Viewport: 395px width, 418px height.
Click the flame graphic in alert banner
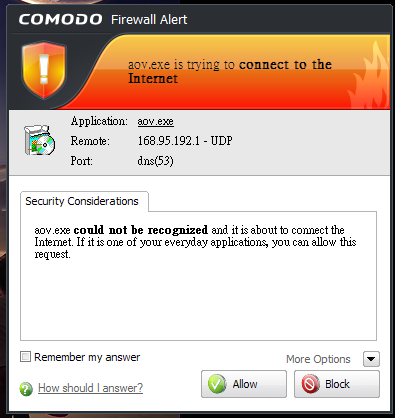(x=369, y=76)
